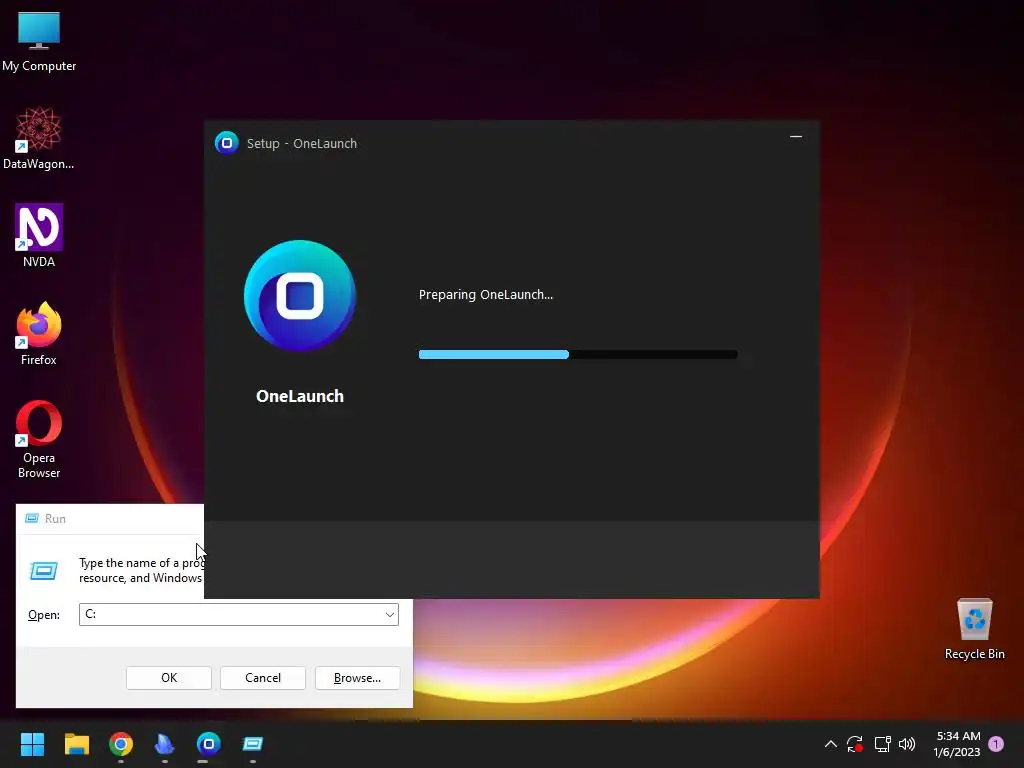Select the Firefox desktop shortcut

click(39, 334)
